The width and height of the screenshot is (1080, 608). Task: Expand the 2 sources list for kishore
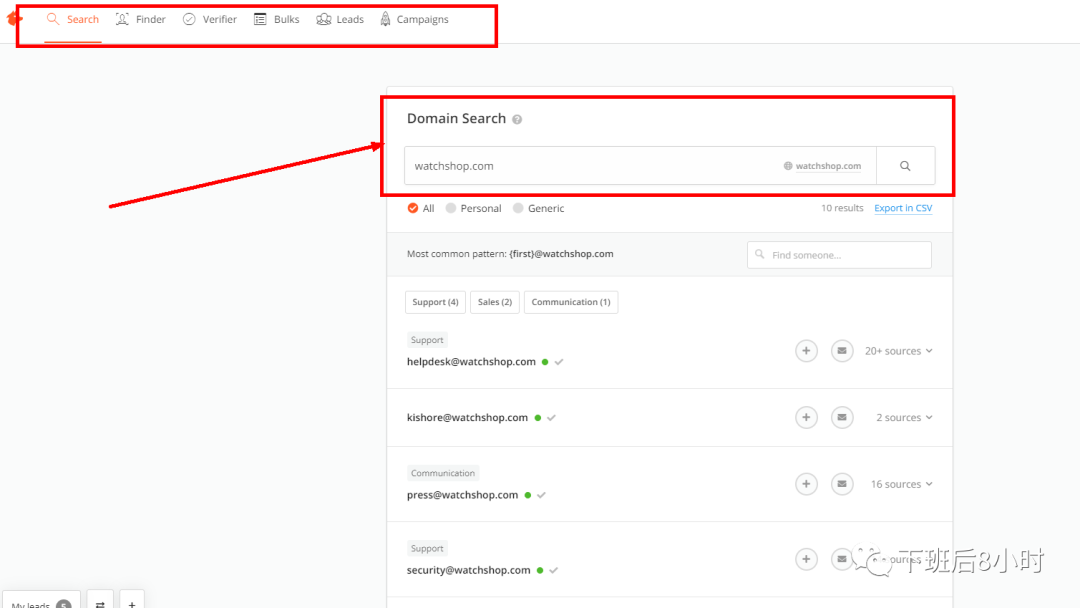(x=904, y=418)
